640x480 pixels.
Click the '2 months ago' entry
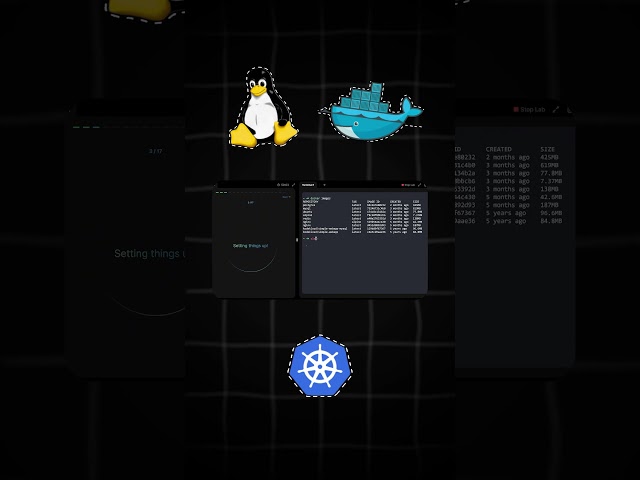tap(507, 157)
